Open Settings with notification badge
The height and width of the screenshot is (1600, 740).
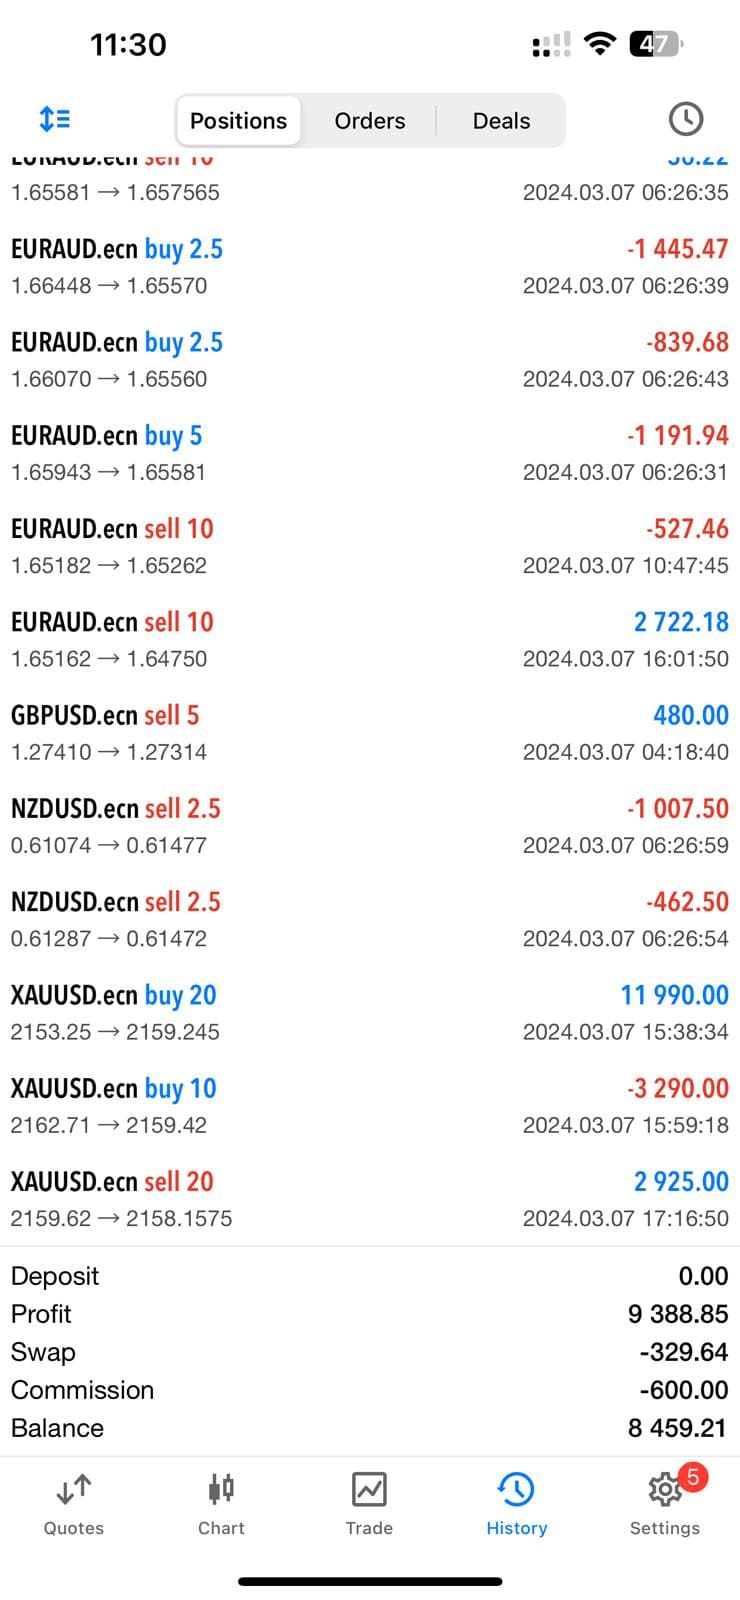tap(665, 1502)
